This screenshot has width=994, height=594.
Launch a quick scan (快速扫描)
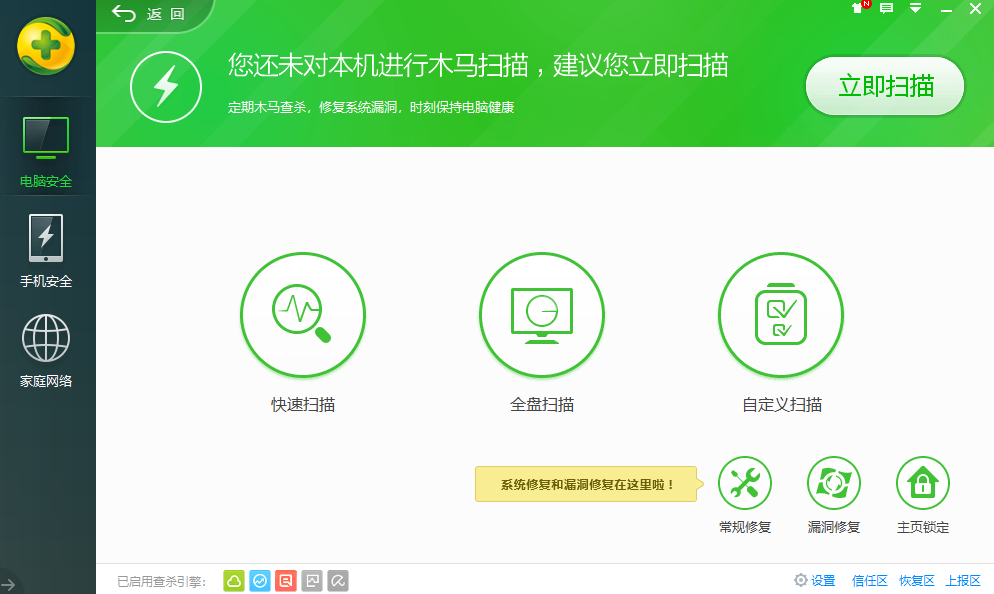point(302,315)
